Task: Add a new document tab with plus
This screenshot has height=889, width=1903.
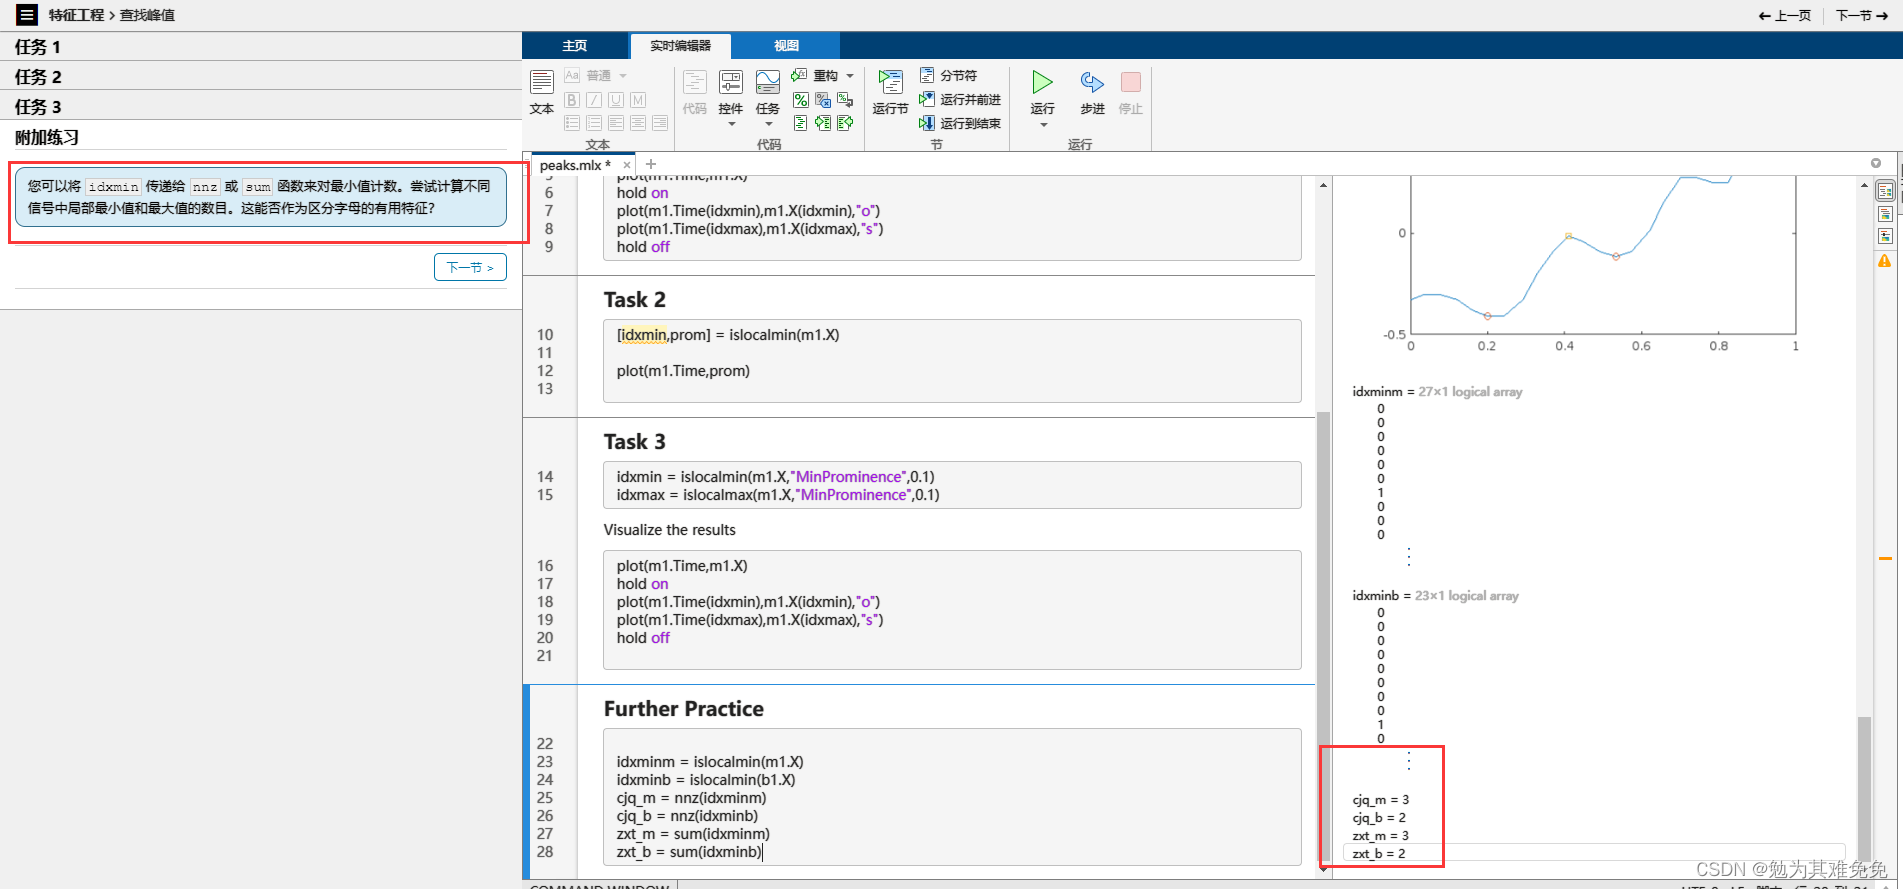Action: tap(651, 164)
